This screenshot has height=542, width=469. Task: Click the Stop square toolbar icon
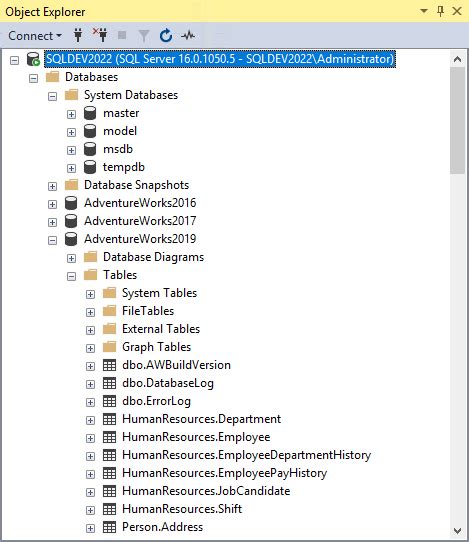click(122, 35)
